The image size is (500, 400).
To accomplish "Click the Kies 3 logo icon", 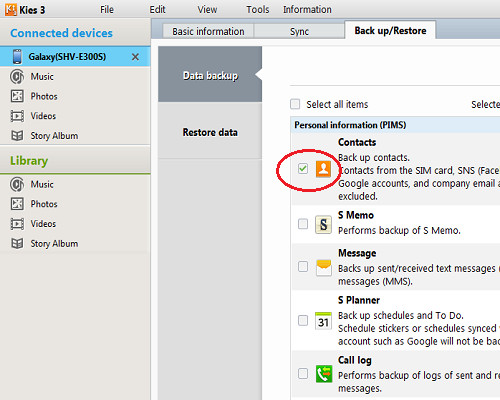I will 11,9.
